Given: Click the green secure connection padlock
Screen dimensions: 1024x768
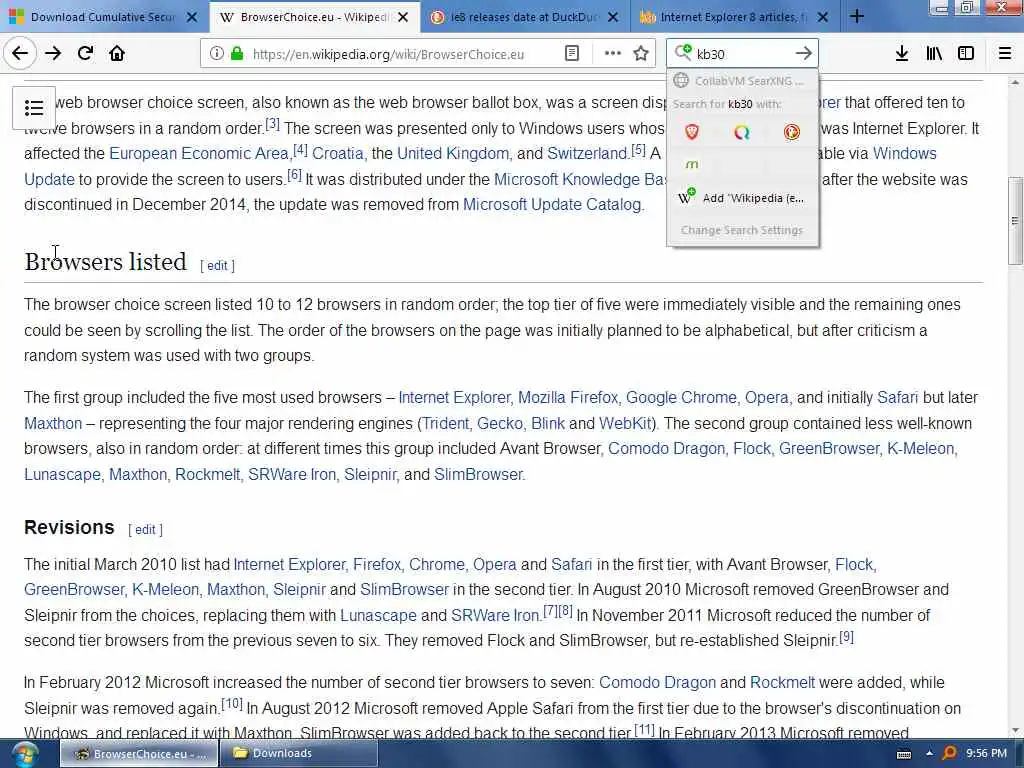Looking at the screenshot, I should pos(238,54).
